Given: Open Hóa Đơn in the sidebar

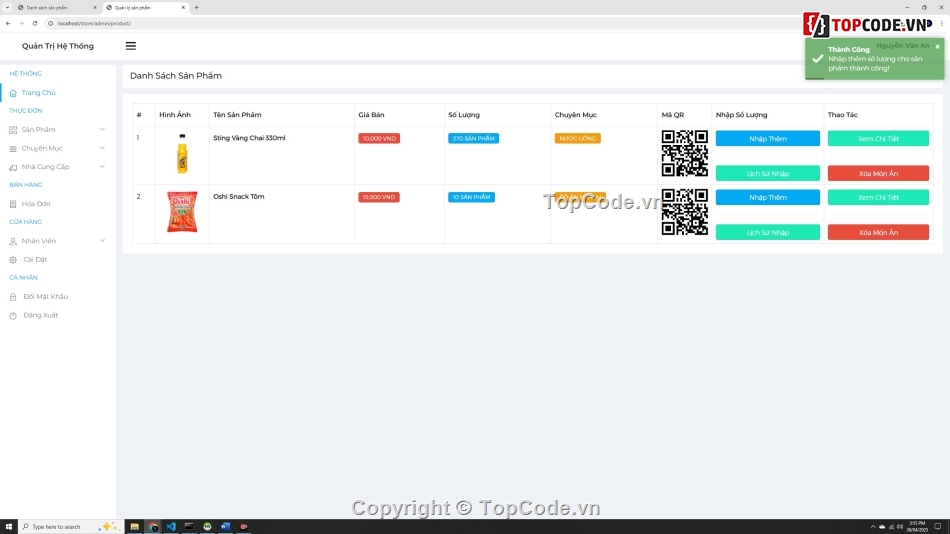Looking at the screenshot, I should (36, 204).
